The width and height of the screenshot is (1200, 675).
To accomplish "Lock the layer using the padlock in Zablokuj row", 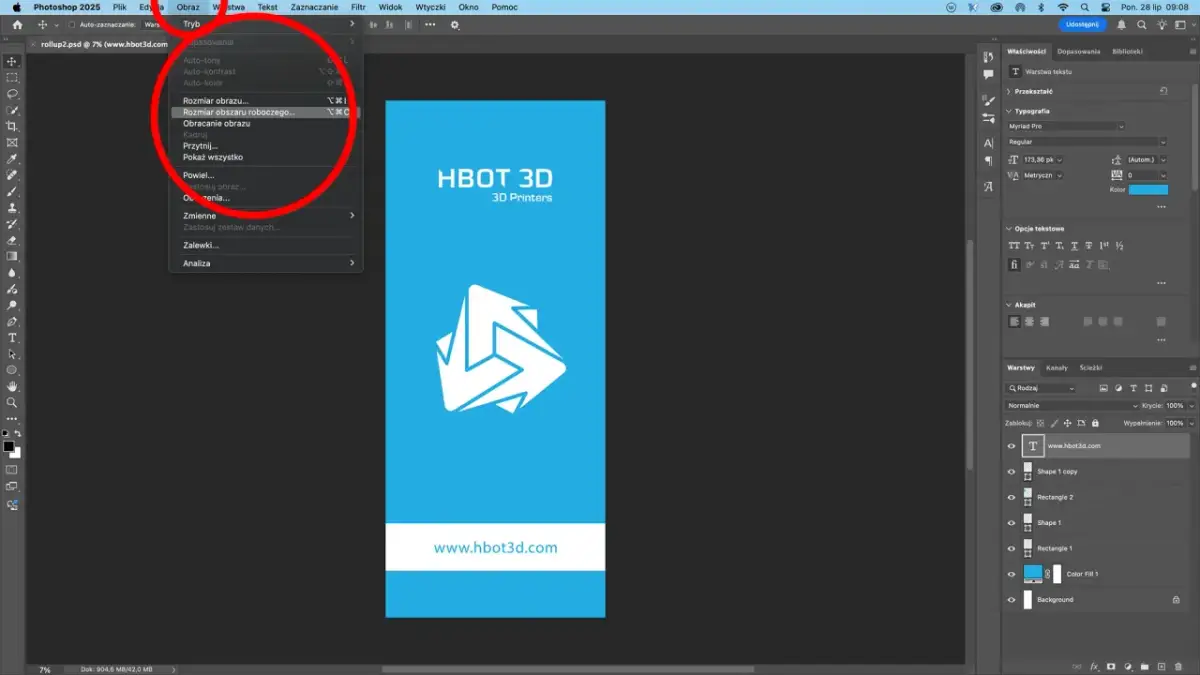I will click(1095, 423).
